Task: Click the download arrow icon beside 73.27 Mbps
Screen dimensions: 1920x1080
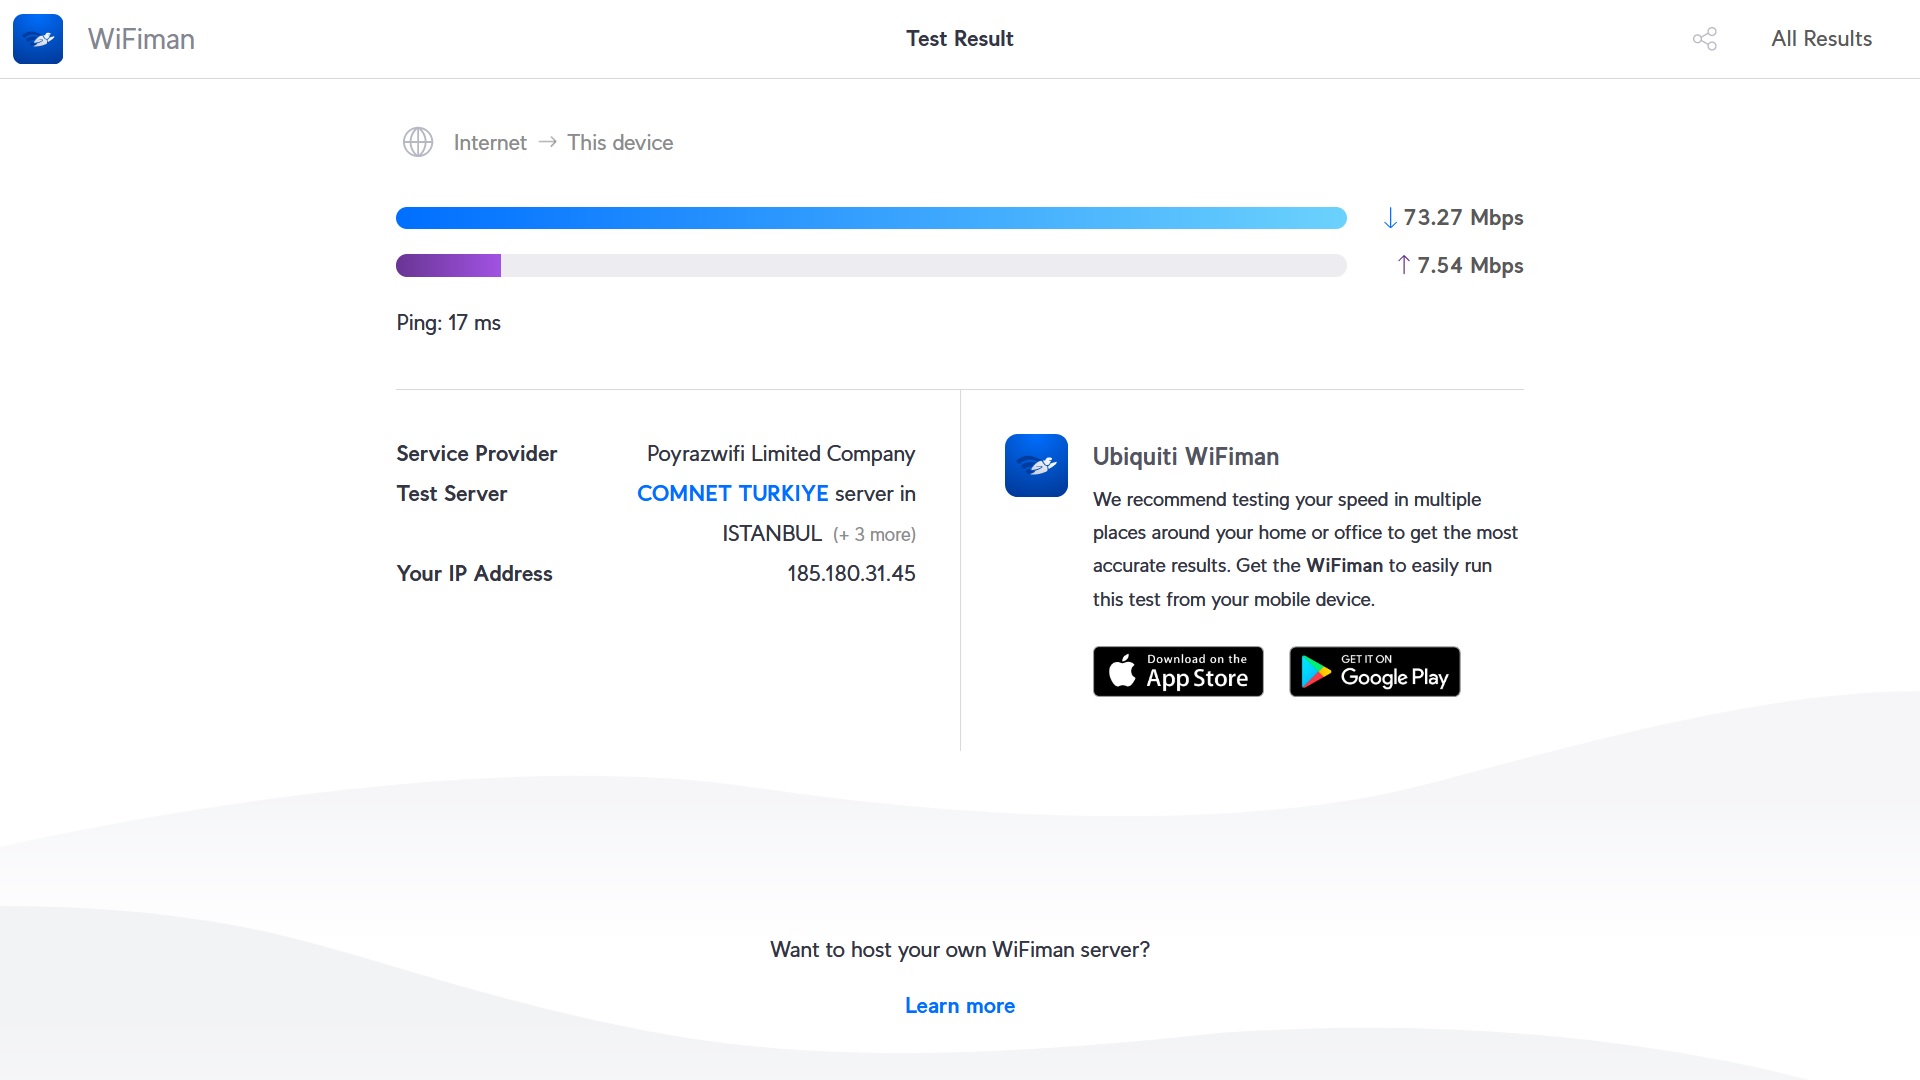Action: click(1390, 218)
